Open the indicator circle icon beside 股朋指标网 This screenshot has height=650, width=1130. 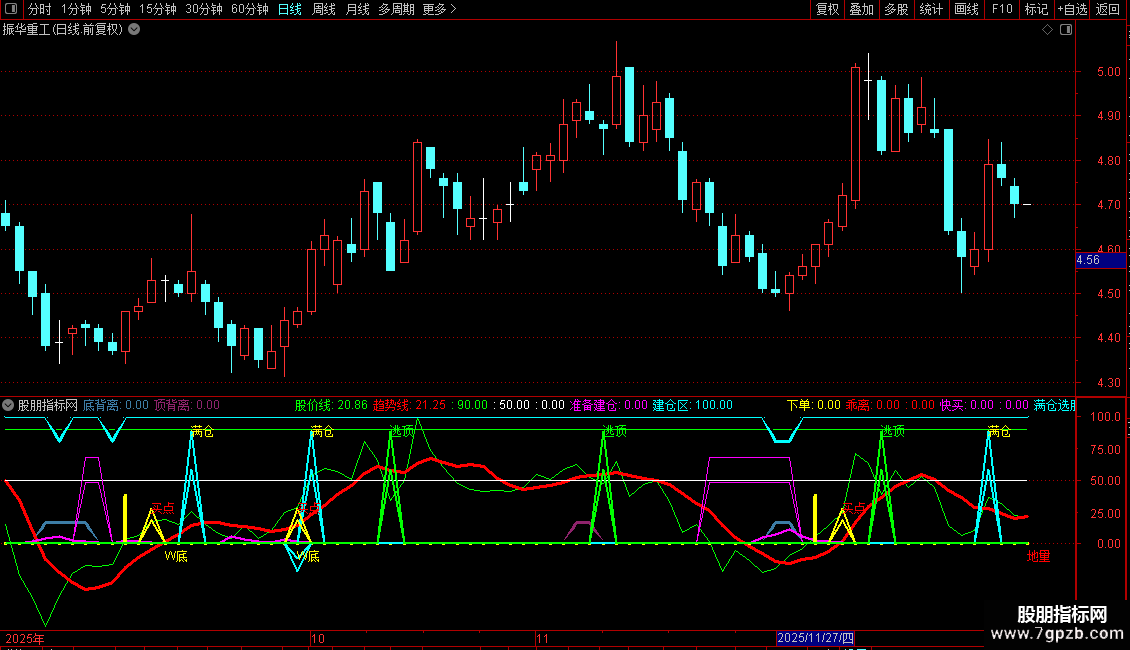(x=8, y=406)
